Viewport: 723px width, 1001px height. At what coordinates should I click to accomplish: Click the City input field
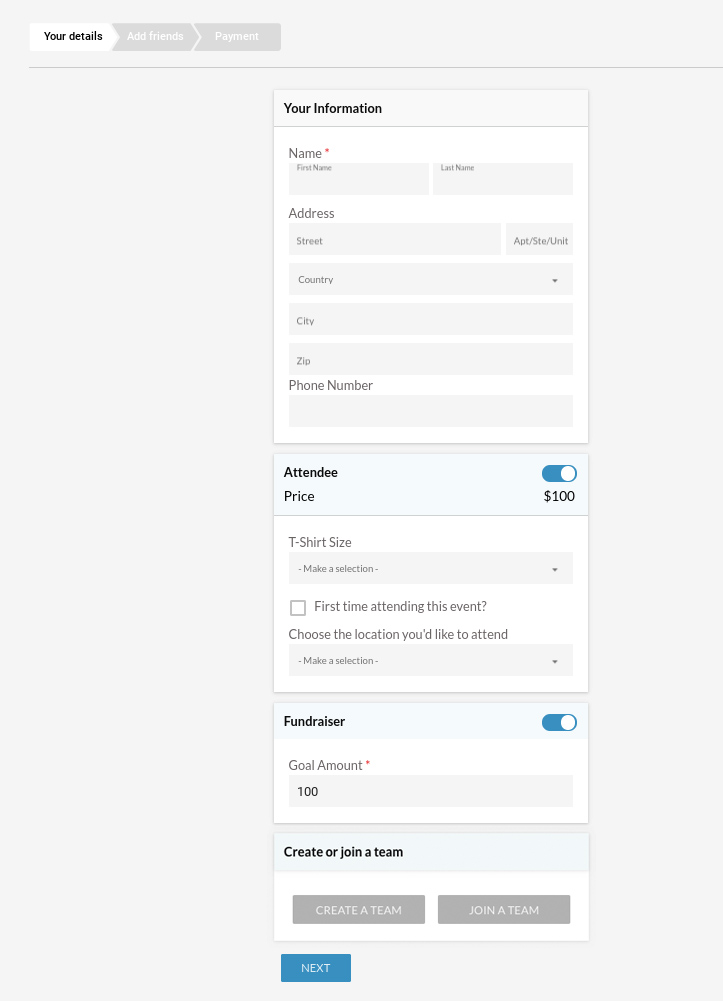[x=431, y=319]
